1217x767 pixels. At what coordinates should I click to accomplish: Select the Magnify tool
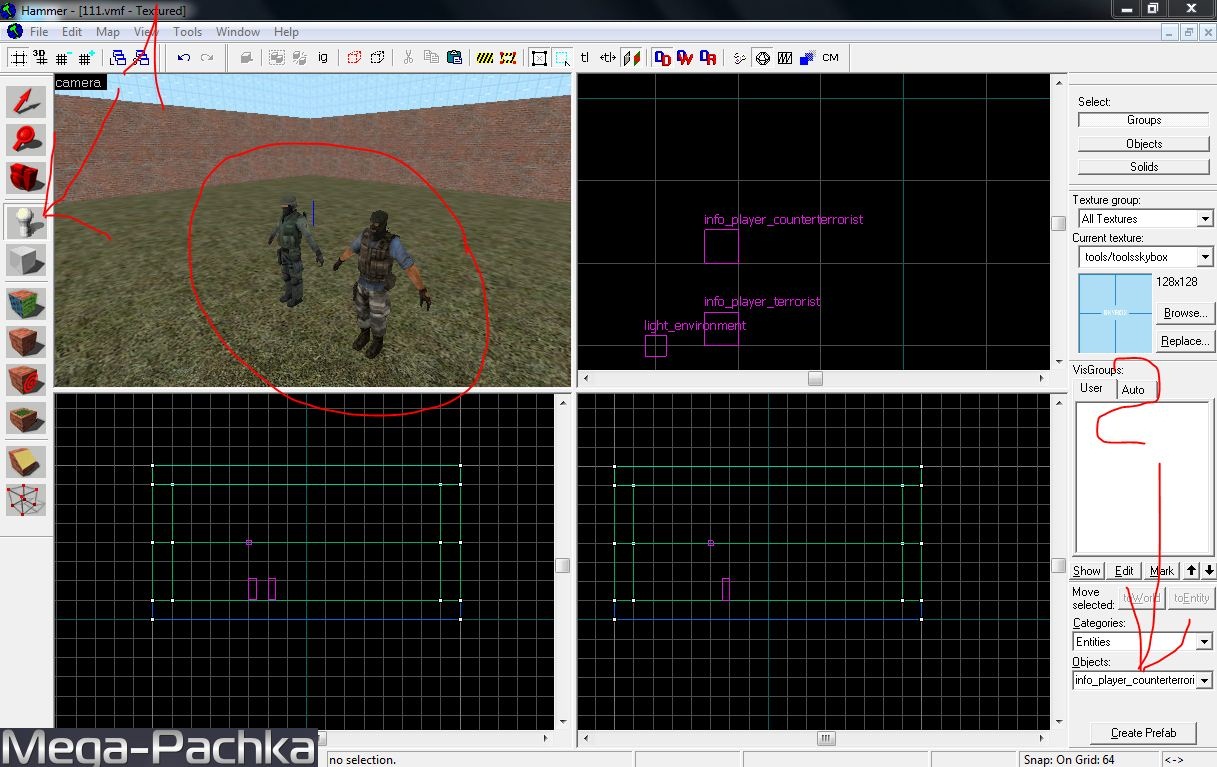(x=26, y=140)
